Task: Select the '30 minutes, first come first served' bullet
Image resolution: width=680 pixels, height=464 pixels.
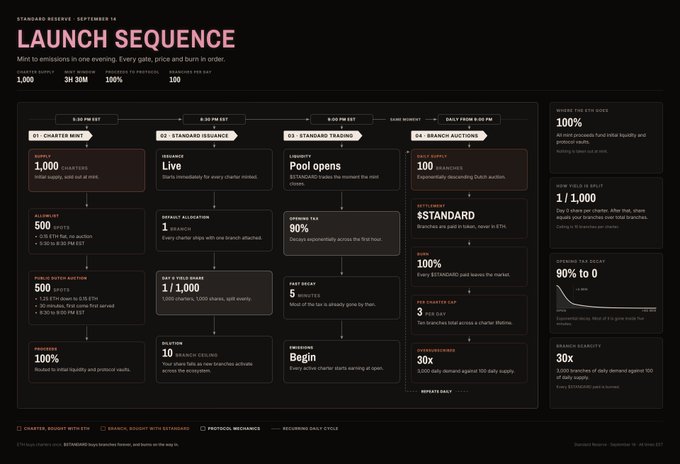Action: coord(77,306)
